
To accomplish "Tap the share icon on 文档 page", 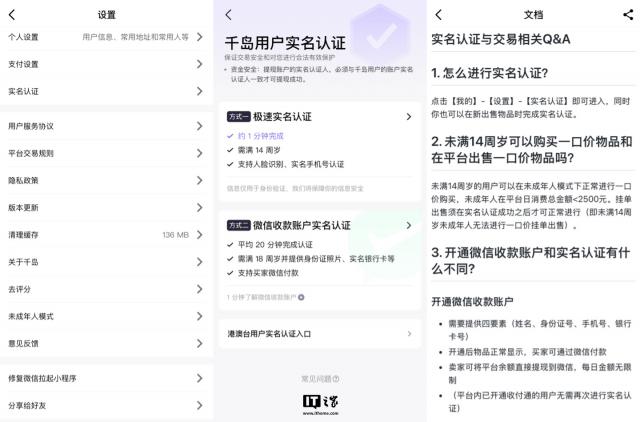I will tap(626, 15).
